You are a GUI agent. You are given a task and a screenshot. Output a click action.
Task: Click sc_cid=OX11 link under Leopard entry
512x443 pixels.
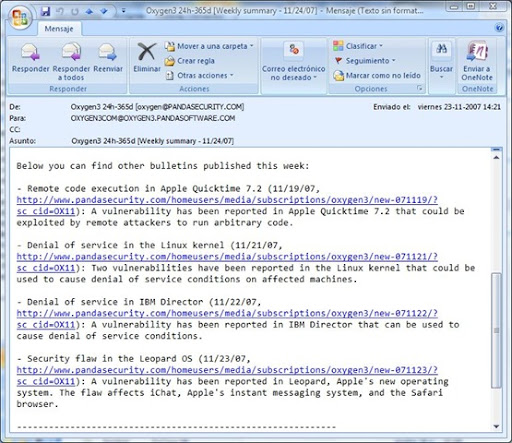pyautogui.click(x=46, y=381)
